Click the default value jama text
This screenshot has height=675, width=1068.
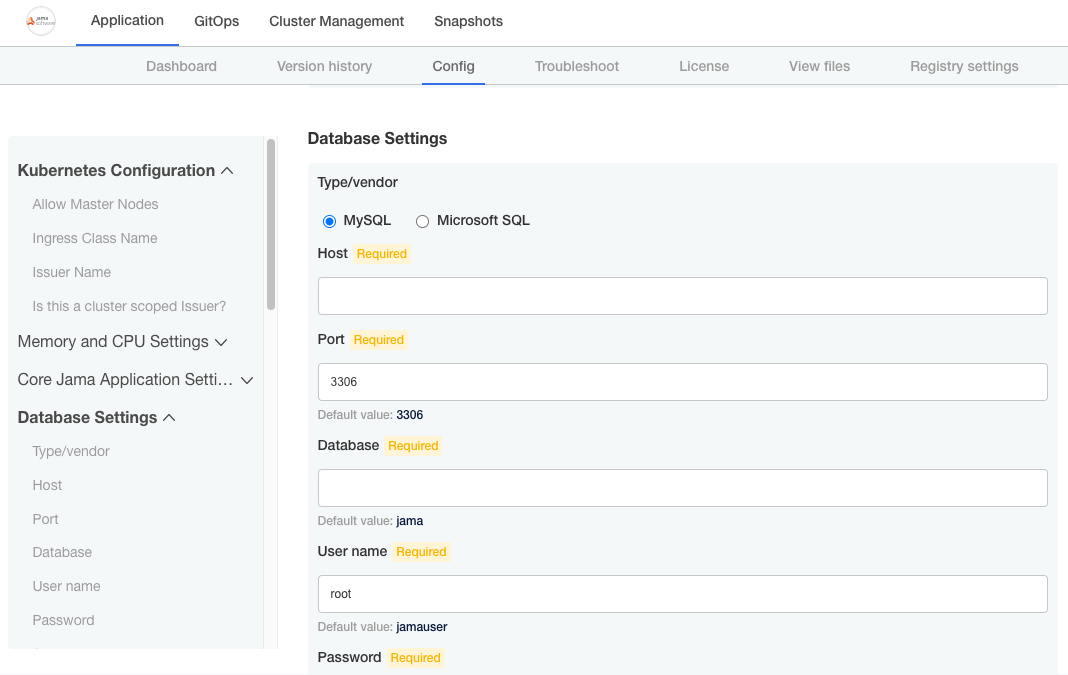pos(409,521)
